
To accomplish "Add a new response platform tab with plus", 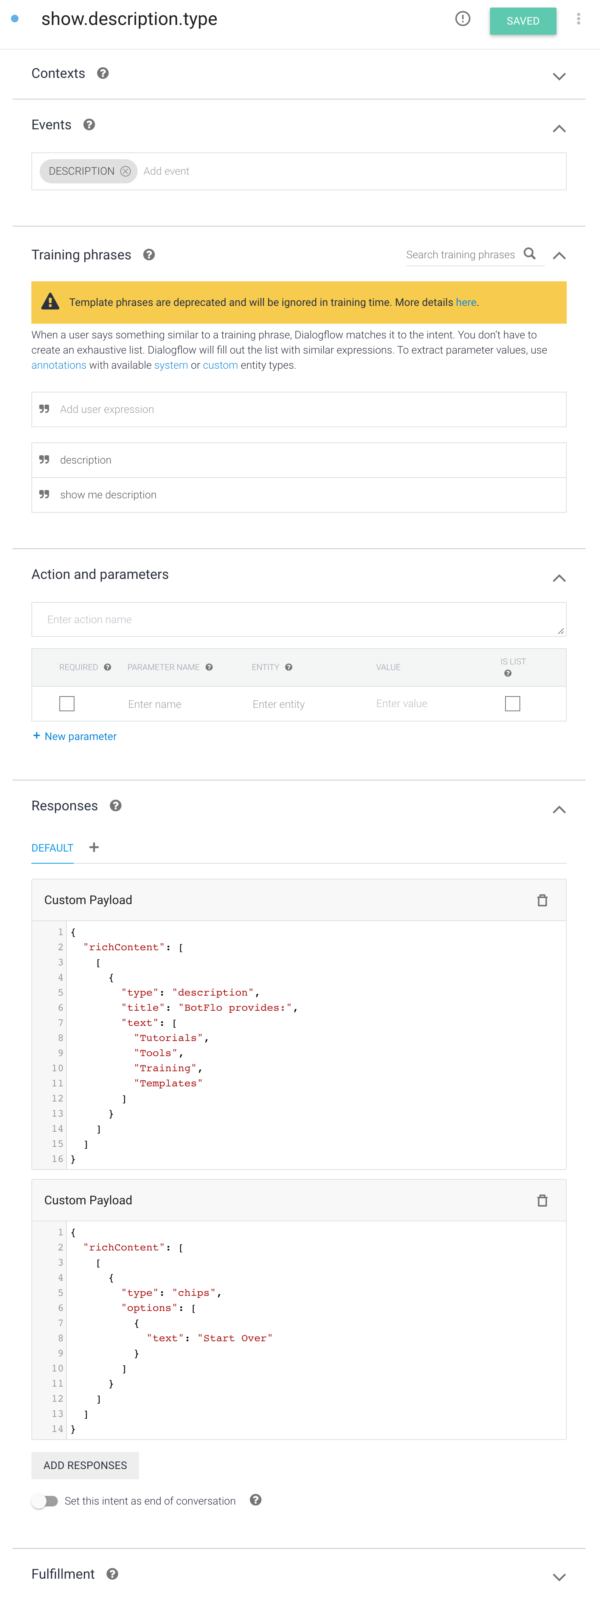I will point(94,847).
